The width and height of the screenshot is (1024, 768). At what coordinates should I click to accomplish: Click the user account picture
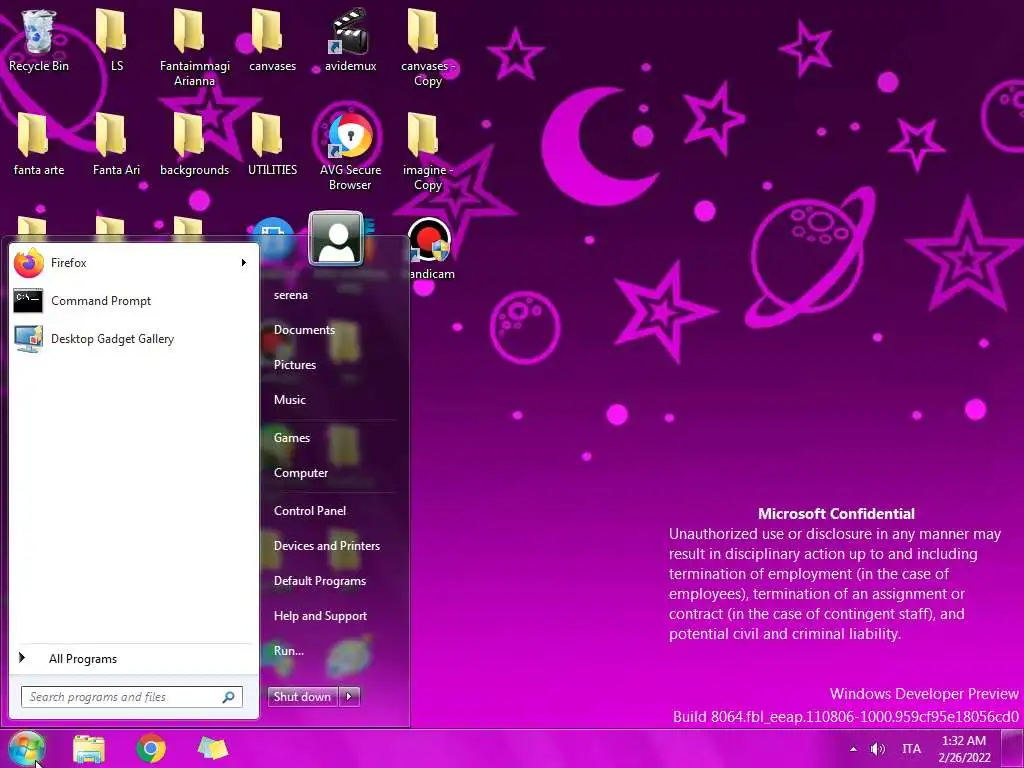point(336,238)
